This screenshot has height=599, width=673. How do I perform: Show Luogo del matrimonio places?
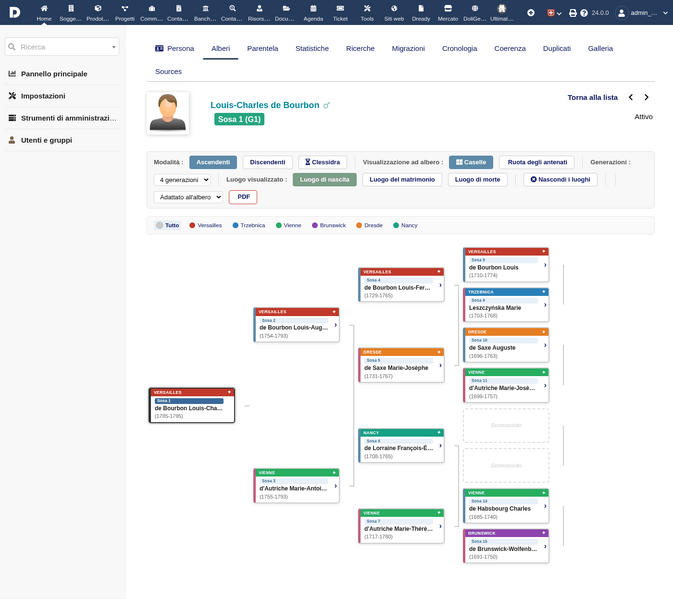click(402, 180)
